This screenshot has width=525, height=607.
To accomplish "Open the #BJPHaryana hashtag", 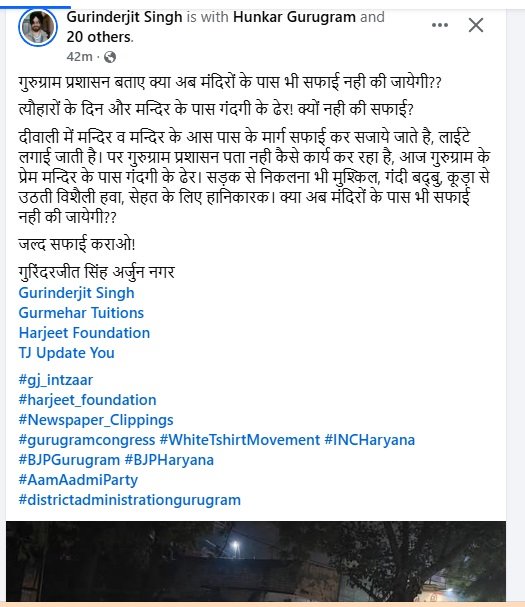I will (x=169, y=460).
